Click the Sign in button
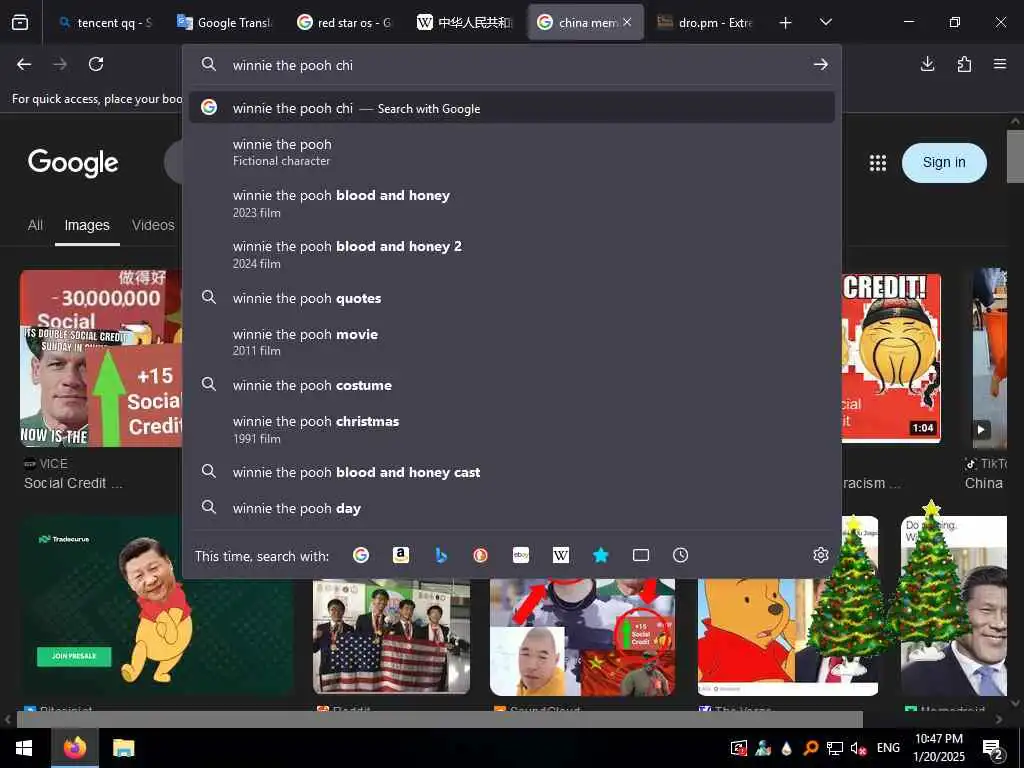Viewport: 1024px width, 768px height. point(944,163)
